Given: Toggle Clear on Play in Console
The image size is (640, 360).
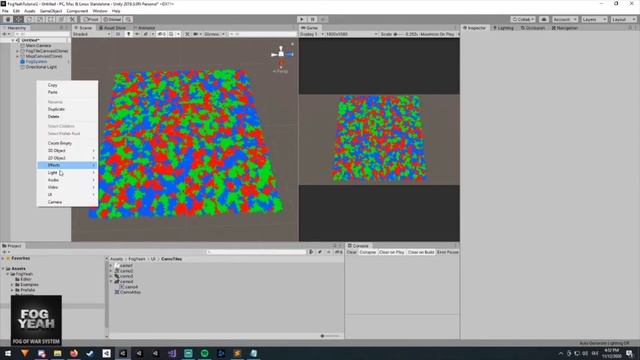Looking at the screenshot, I should click(391, 252).
